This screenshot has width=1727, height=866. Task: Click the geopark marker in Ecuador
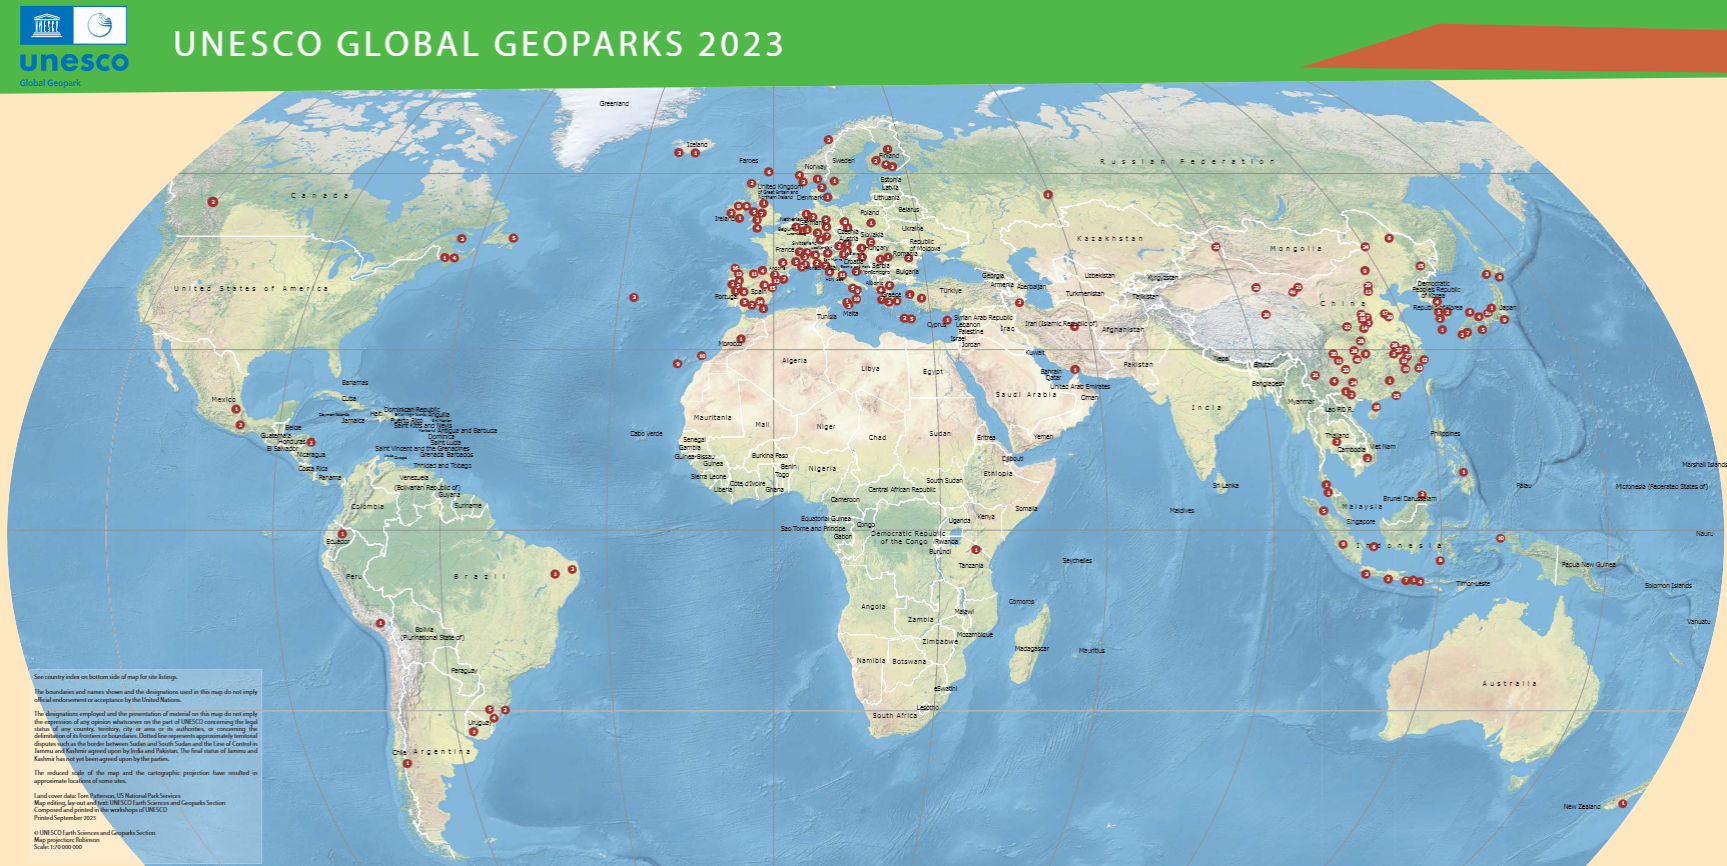pos(342,534)
